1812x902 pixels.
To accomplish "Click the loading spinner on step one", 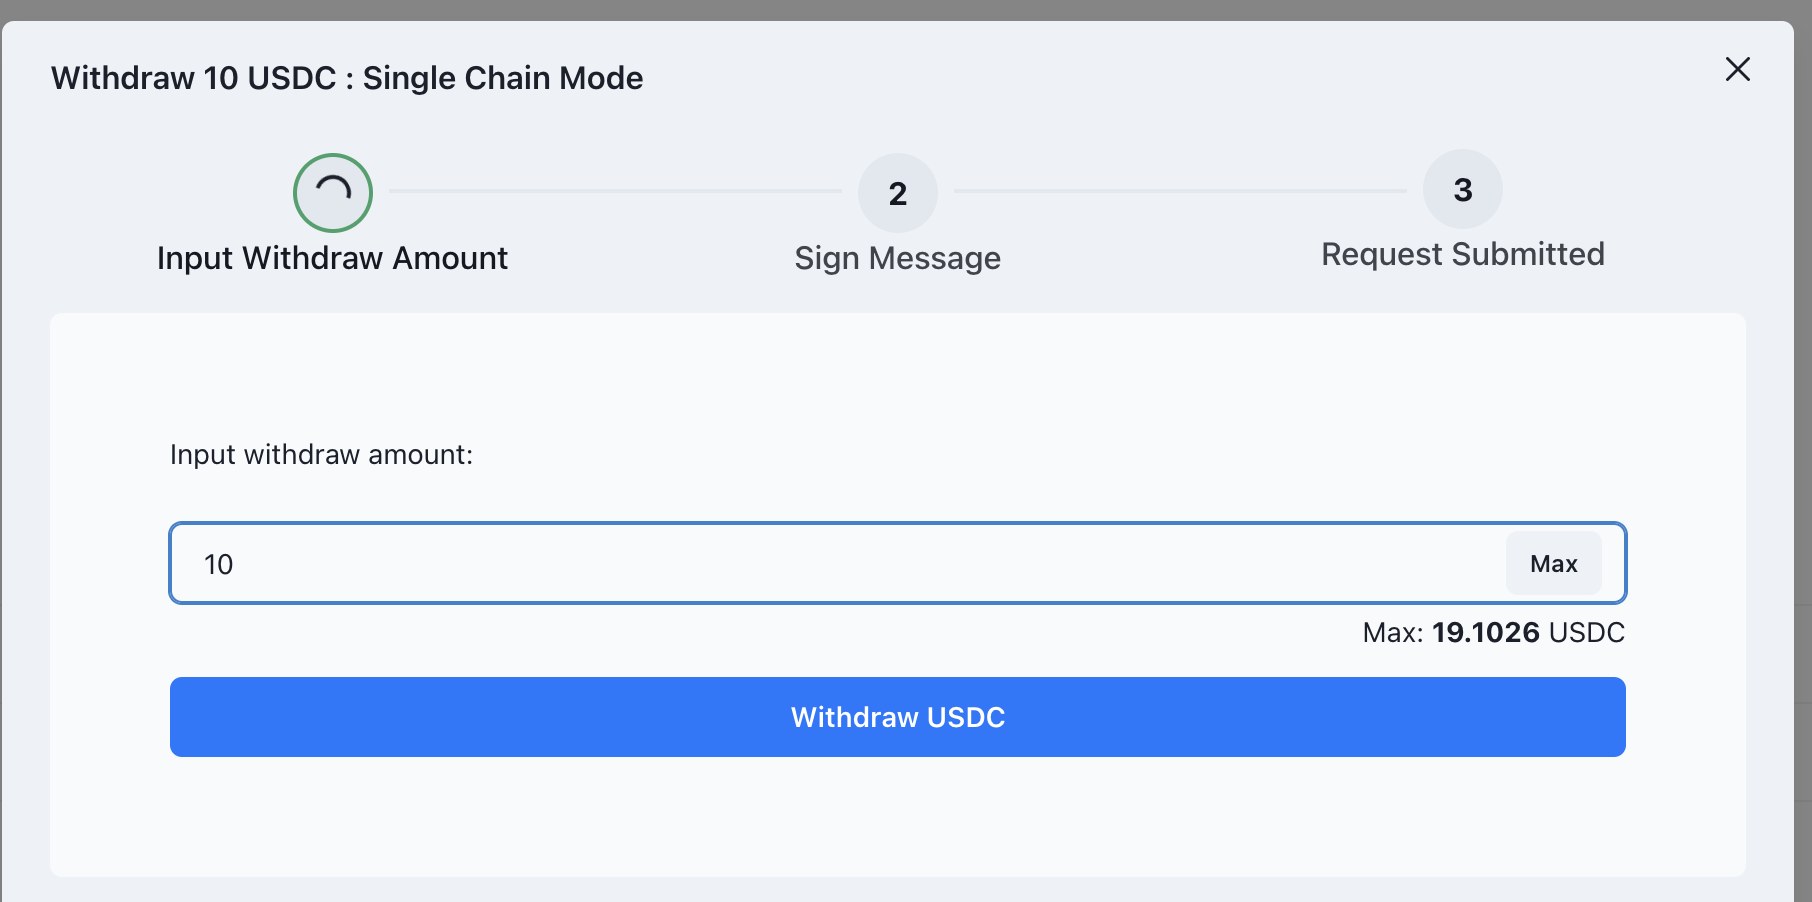I will [333, 192].
